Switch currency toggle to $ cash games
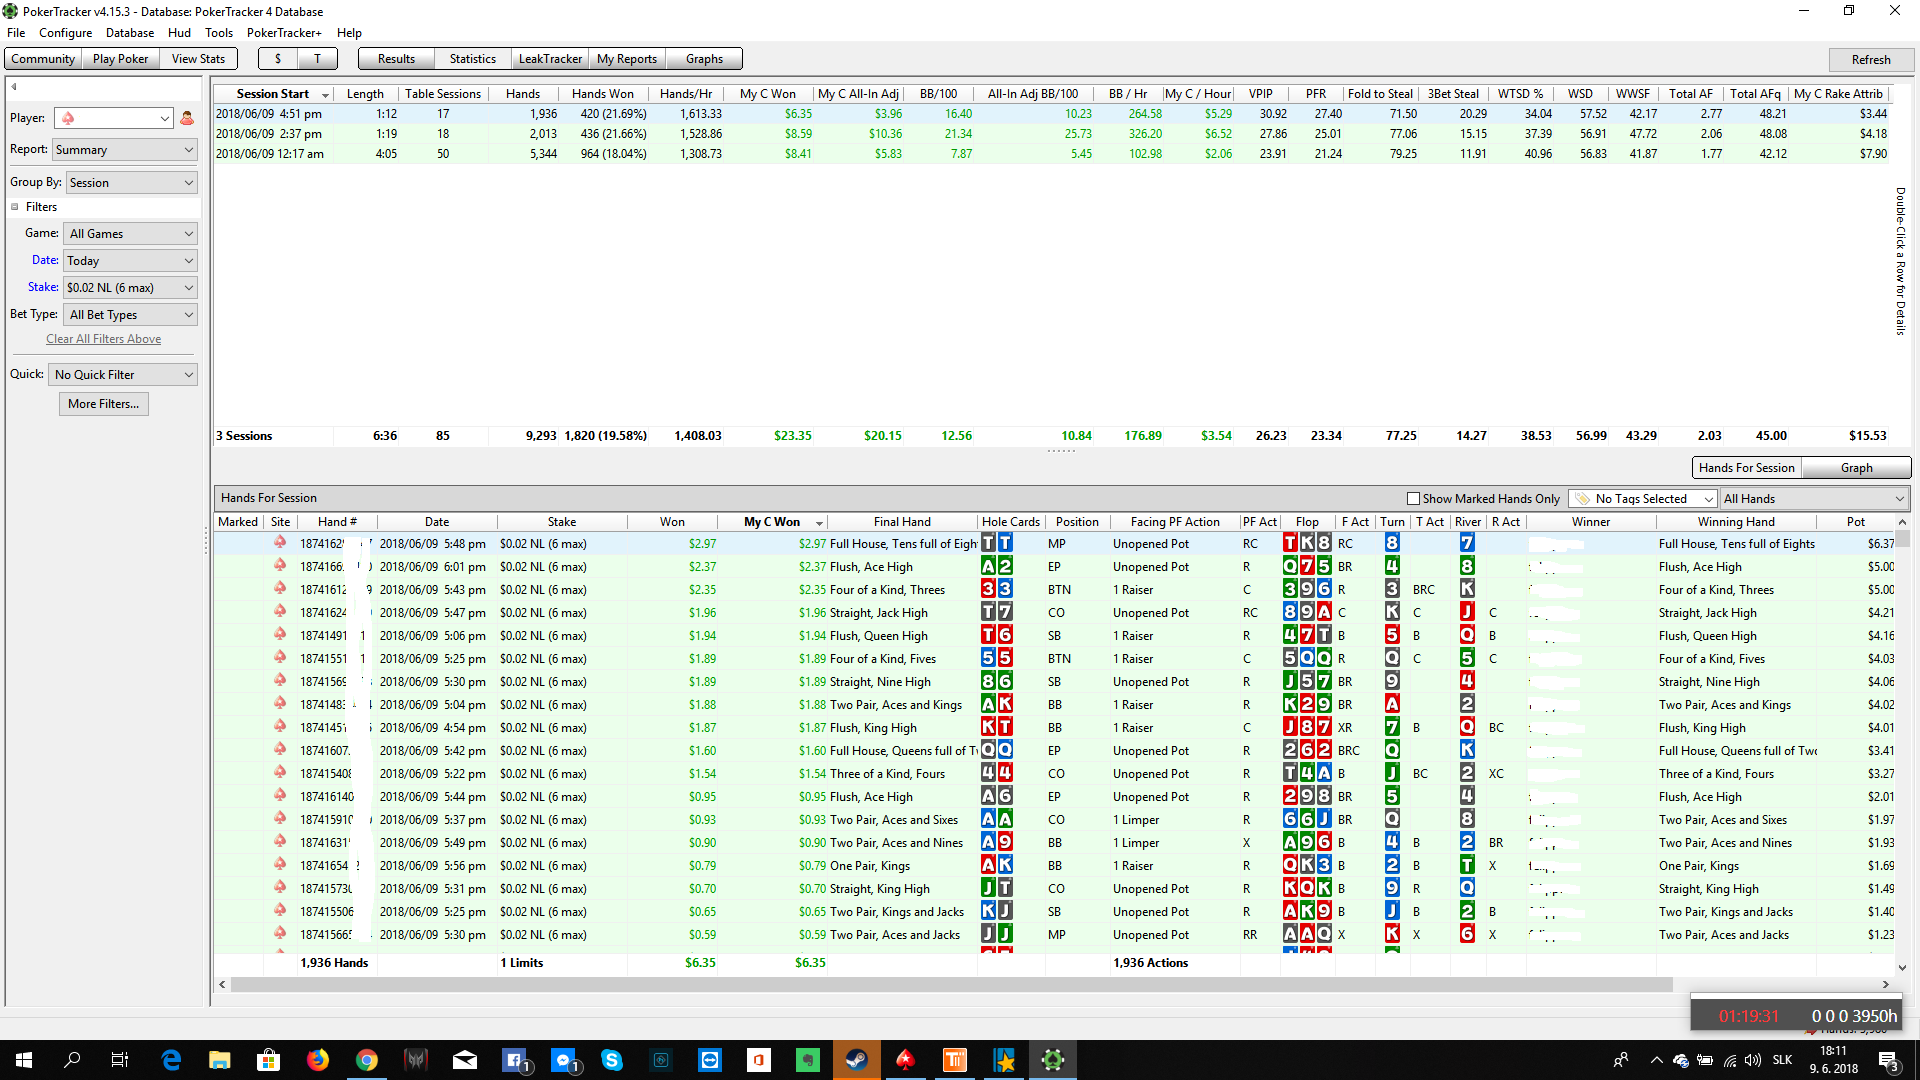The height and width of the screenshot is (1080, 1920). [278, 59]
